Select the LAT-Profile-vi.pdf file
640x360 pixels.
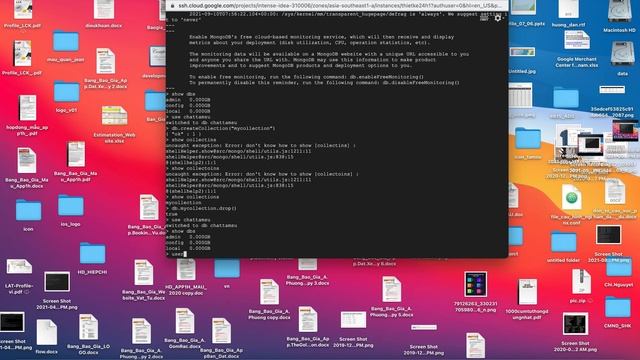click(19, 267)
